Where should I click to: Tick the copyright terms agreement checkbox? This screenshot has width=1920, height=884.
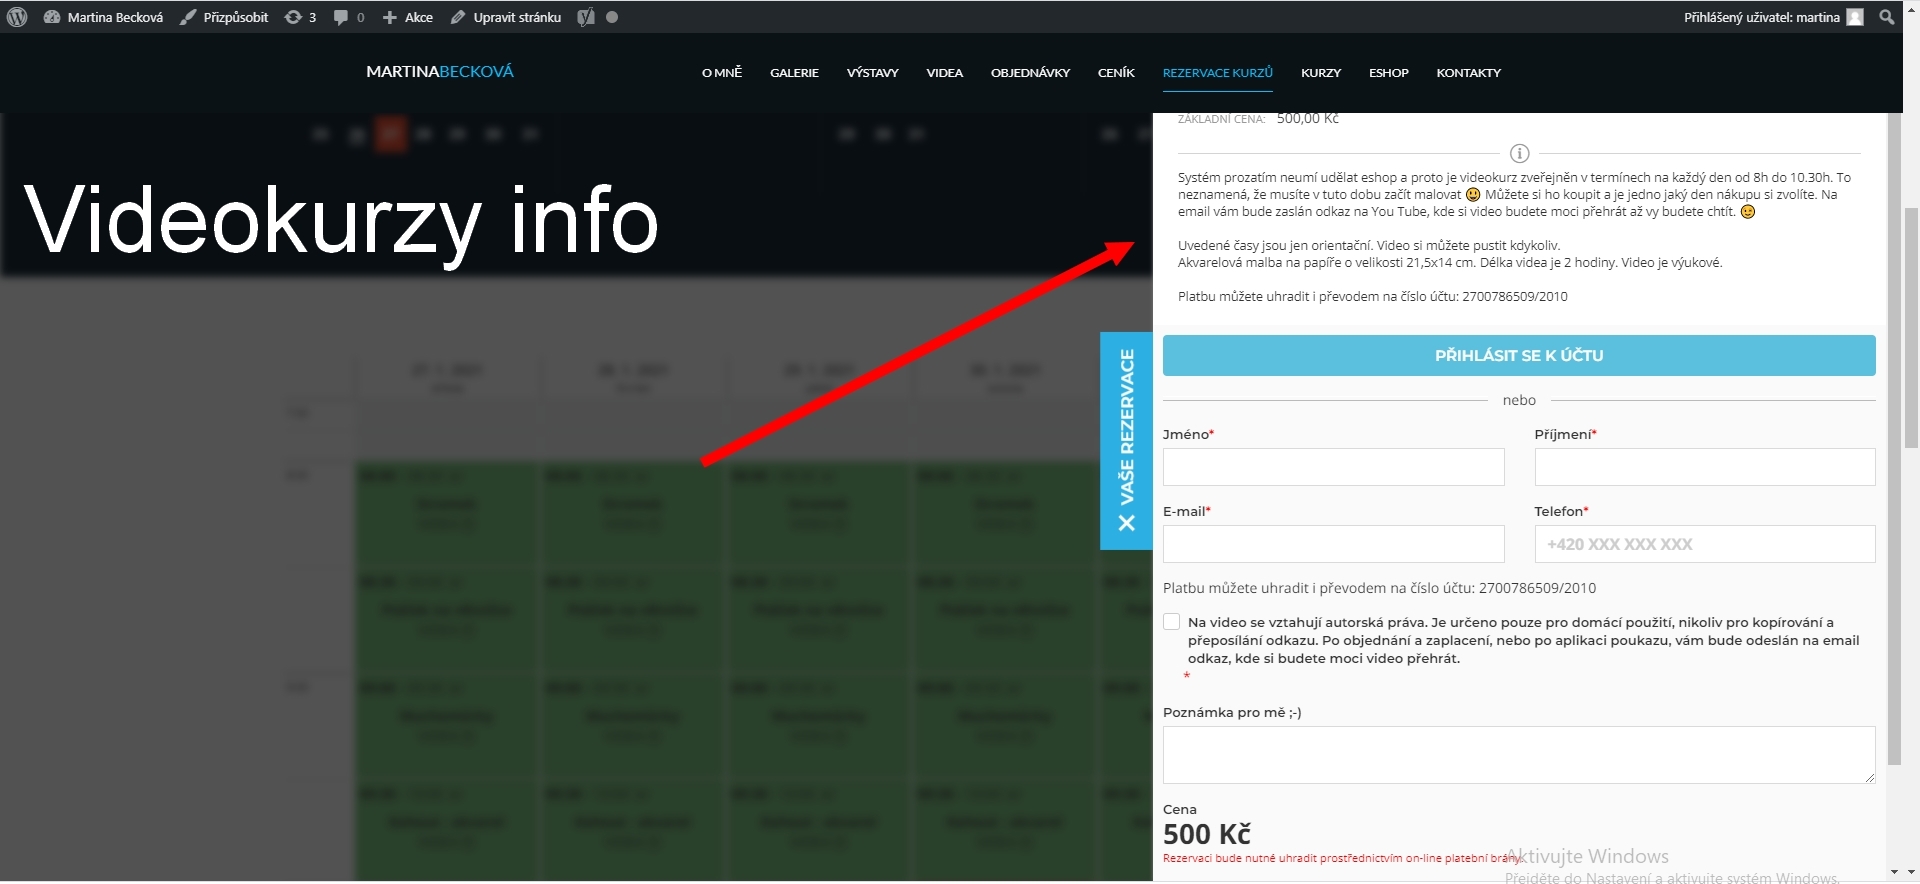(x=1171, y=622)
